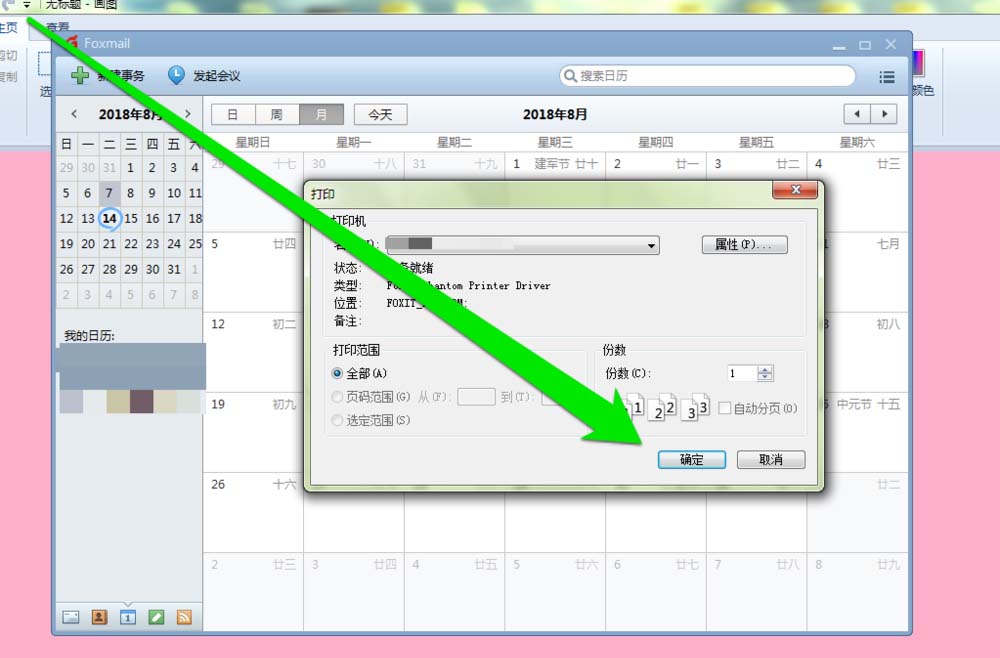Cancel the print dialog with 取消
This screenshot has width=1000, height=658.
(x=772, y=459)
